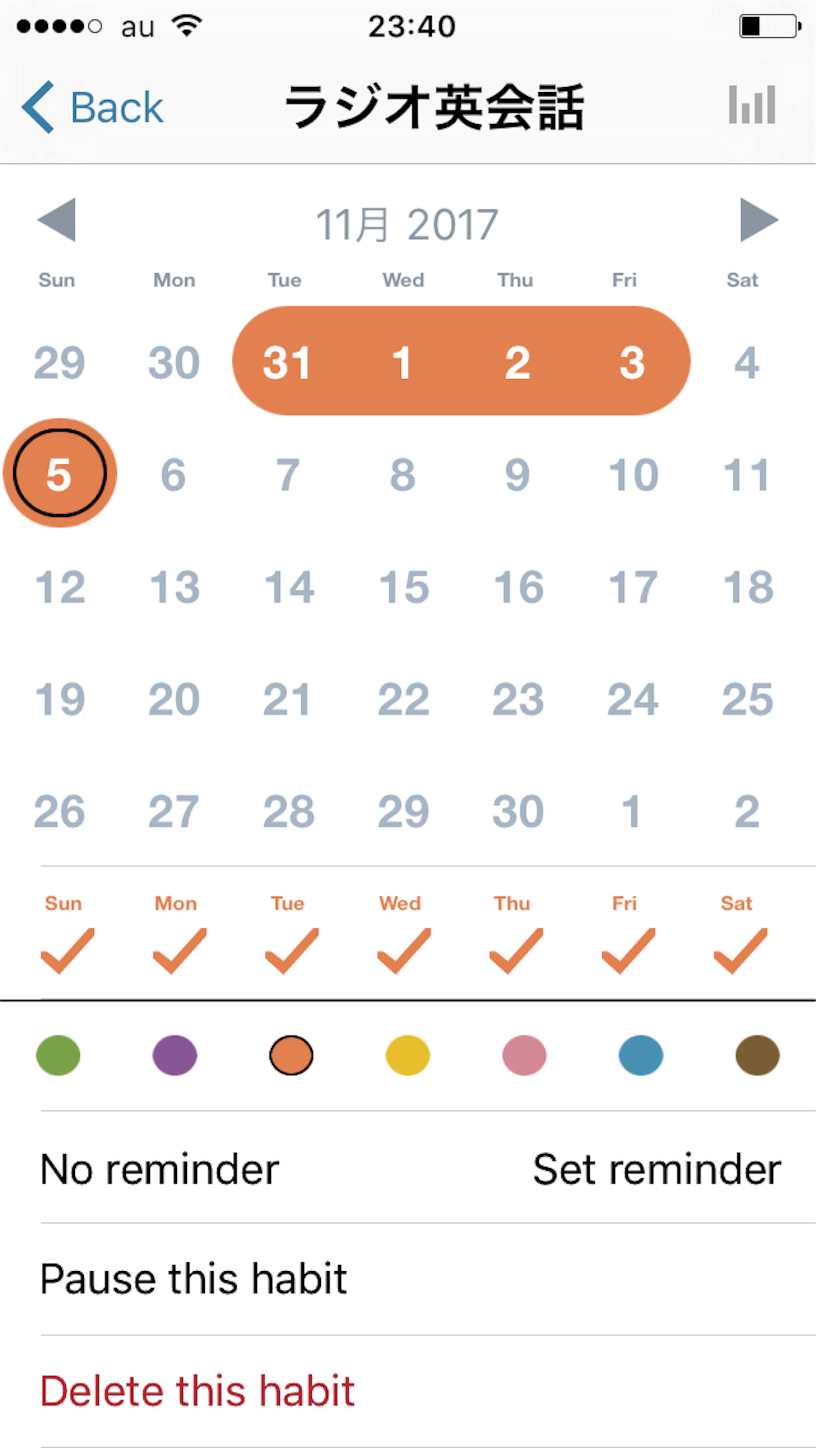Toggle the Friday weekday checkmark
Screen dimensions: 816x1448
(x=628, y=950)
